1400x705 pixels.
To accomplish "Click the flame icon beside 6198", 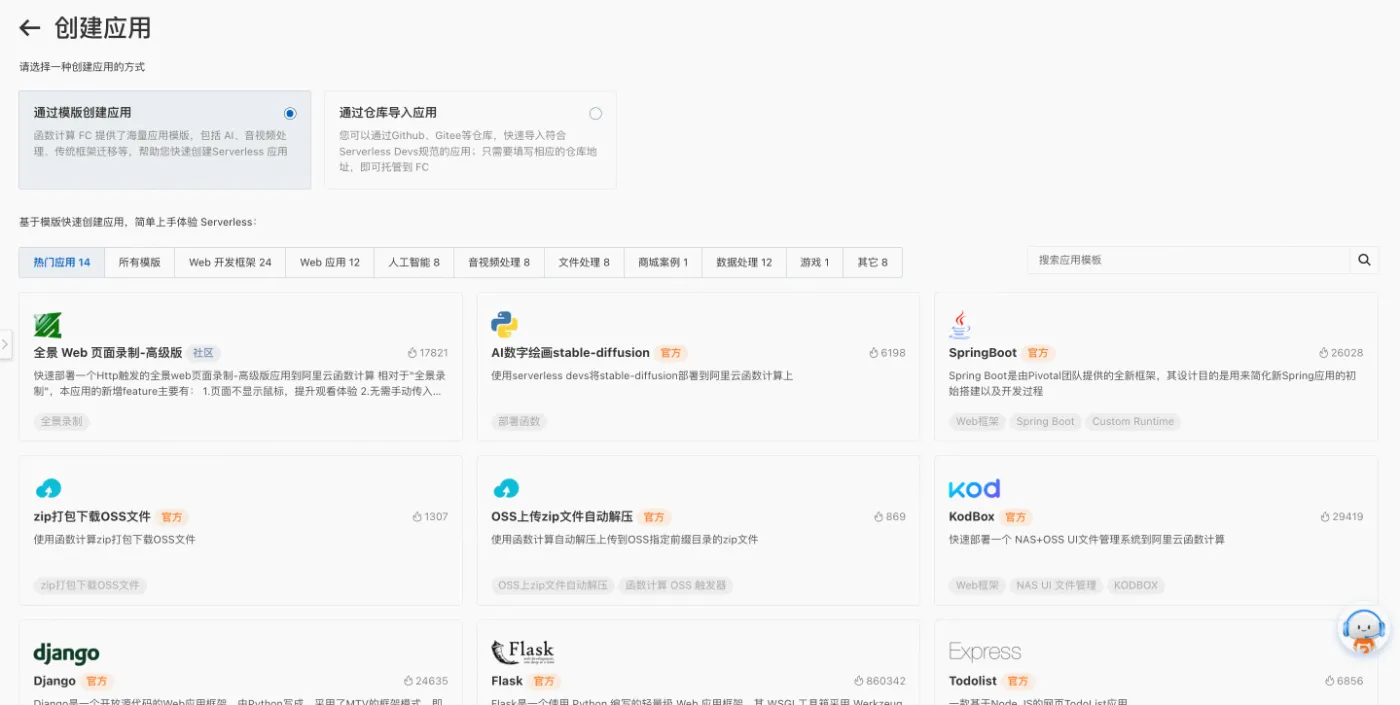I will point(874,353).
